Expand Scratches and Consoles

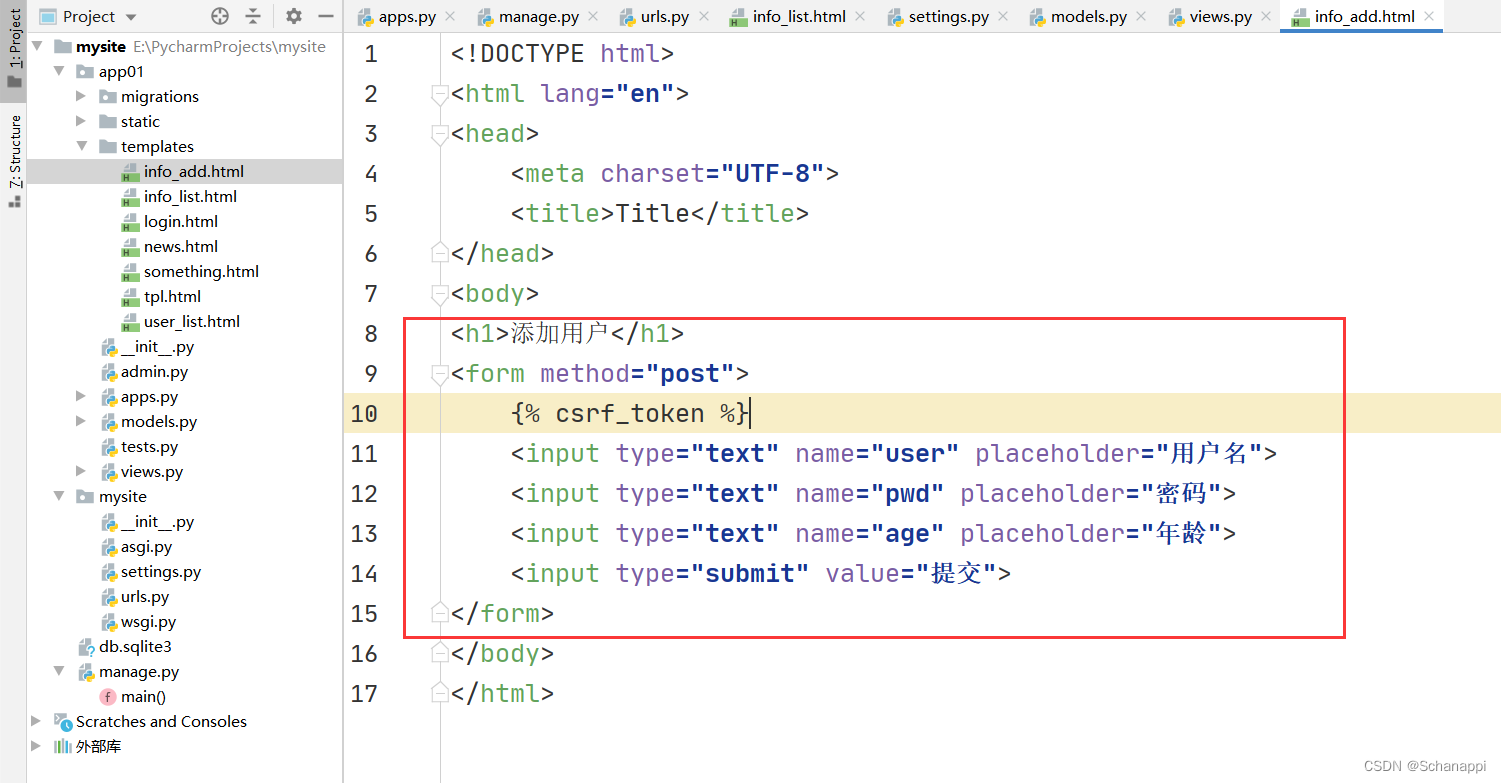37,721
